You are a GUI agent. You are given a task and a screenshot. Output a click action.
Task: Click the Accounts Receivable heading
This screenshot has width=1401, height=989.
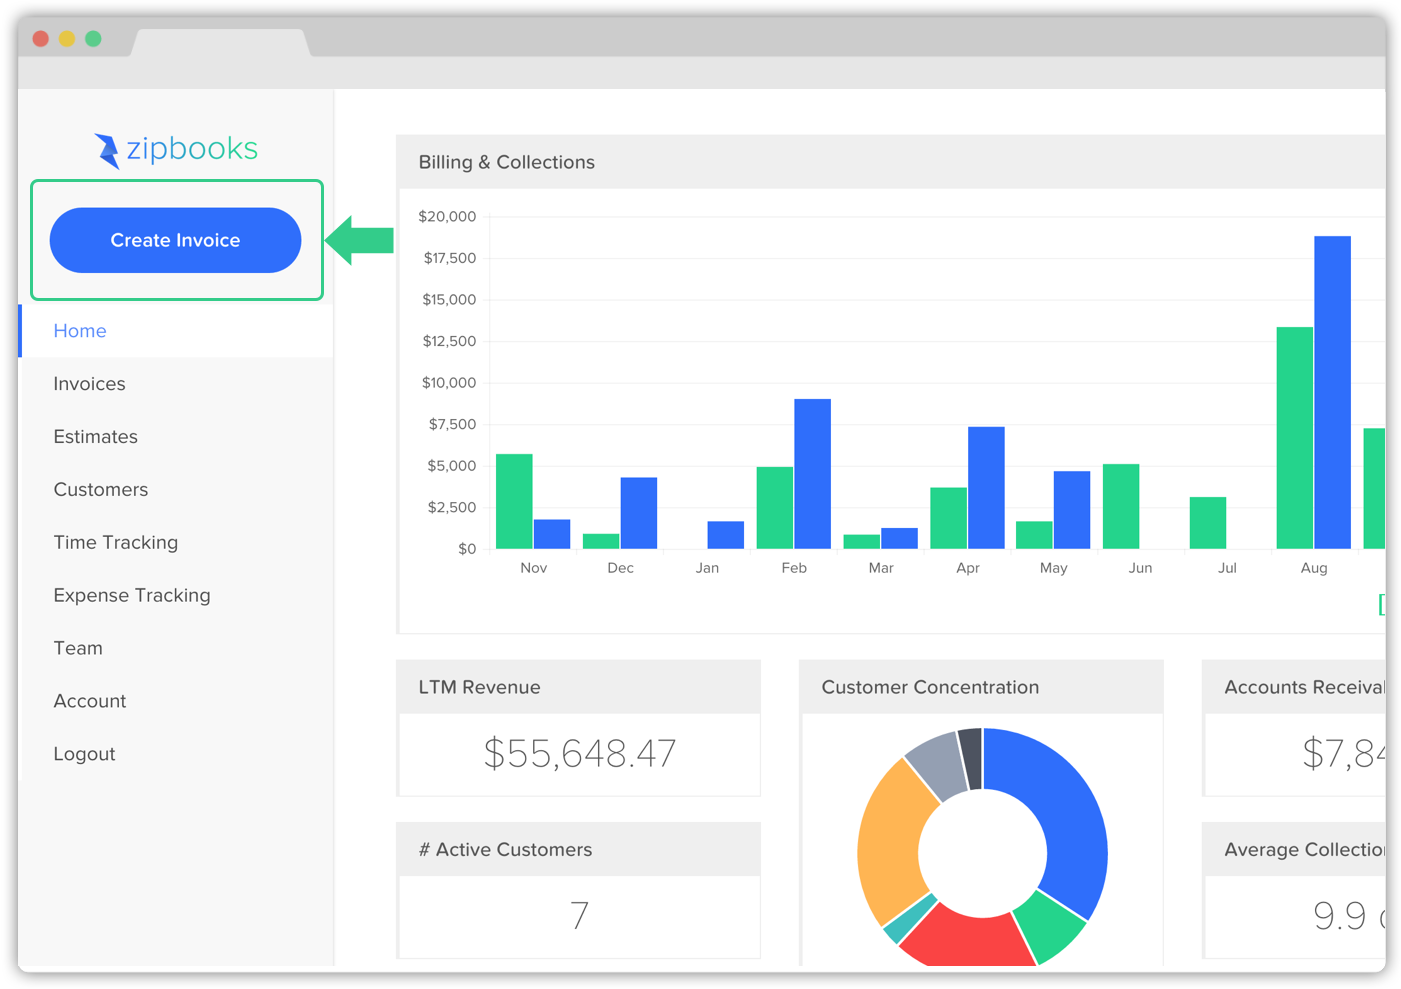coord(1305,687)
